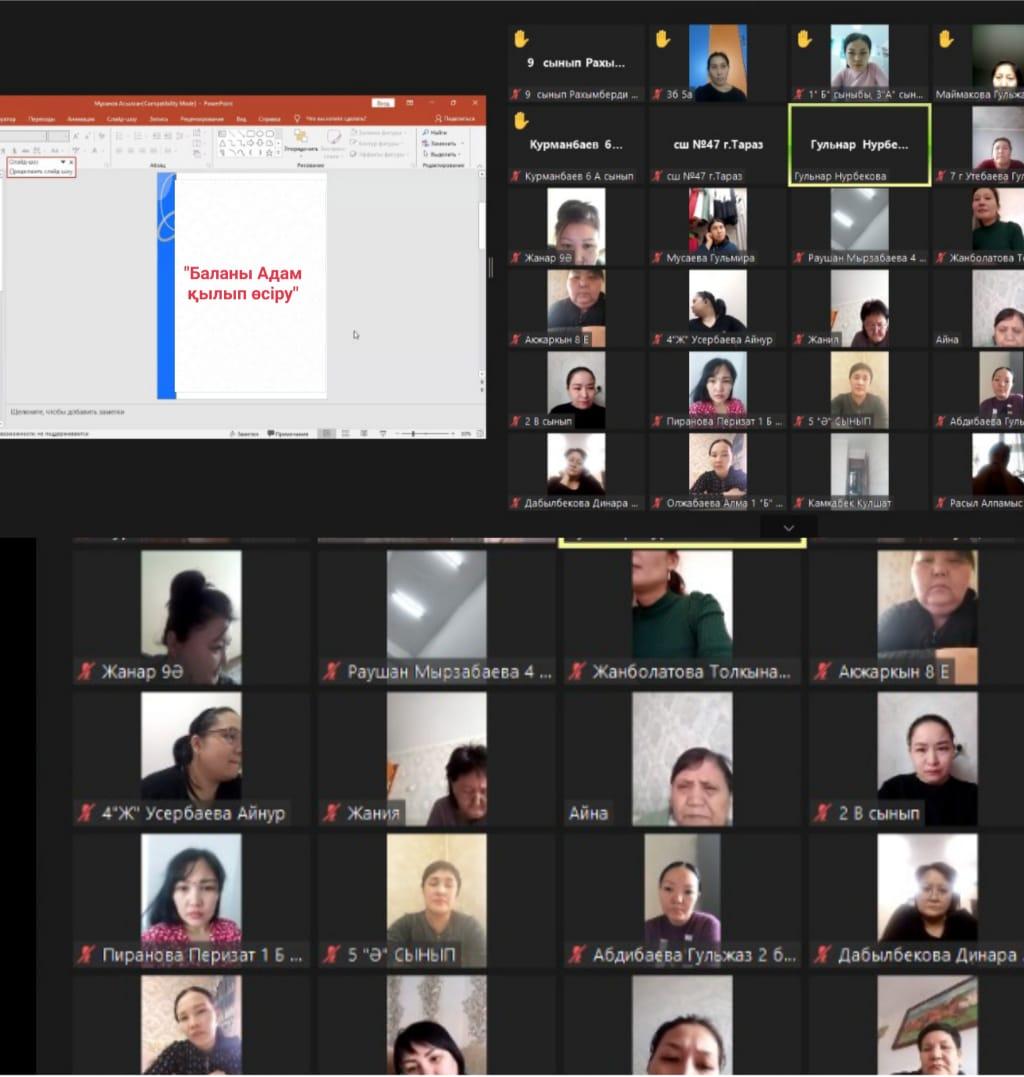The image size is (1024, 1077).
Task: Click the Упорядочить arrange icon
Action: pos(300,136)
